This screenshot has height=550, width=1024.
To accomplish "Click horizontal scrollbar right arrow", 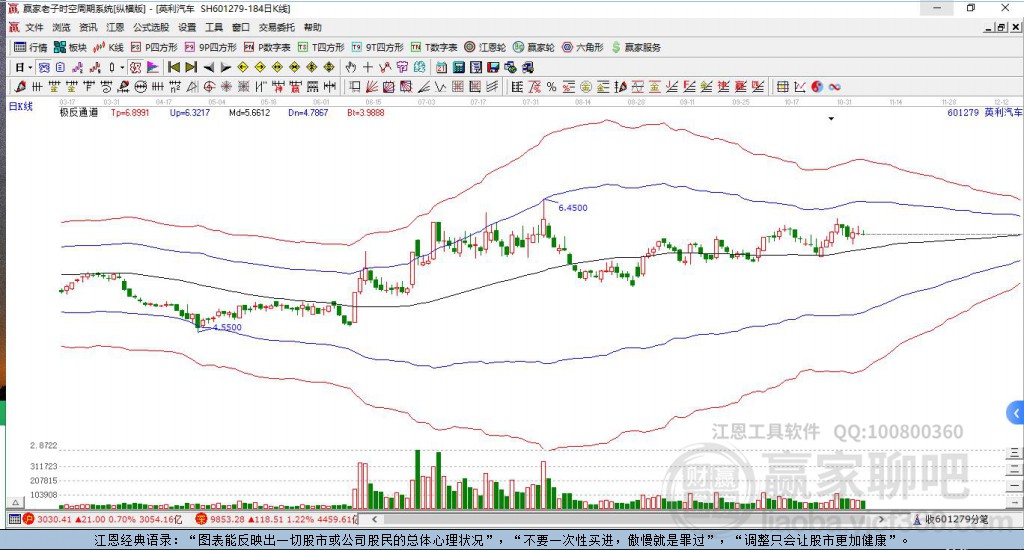I will click(x=881, y=519).
